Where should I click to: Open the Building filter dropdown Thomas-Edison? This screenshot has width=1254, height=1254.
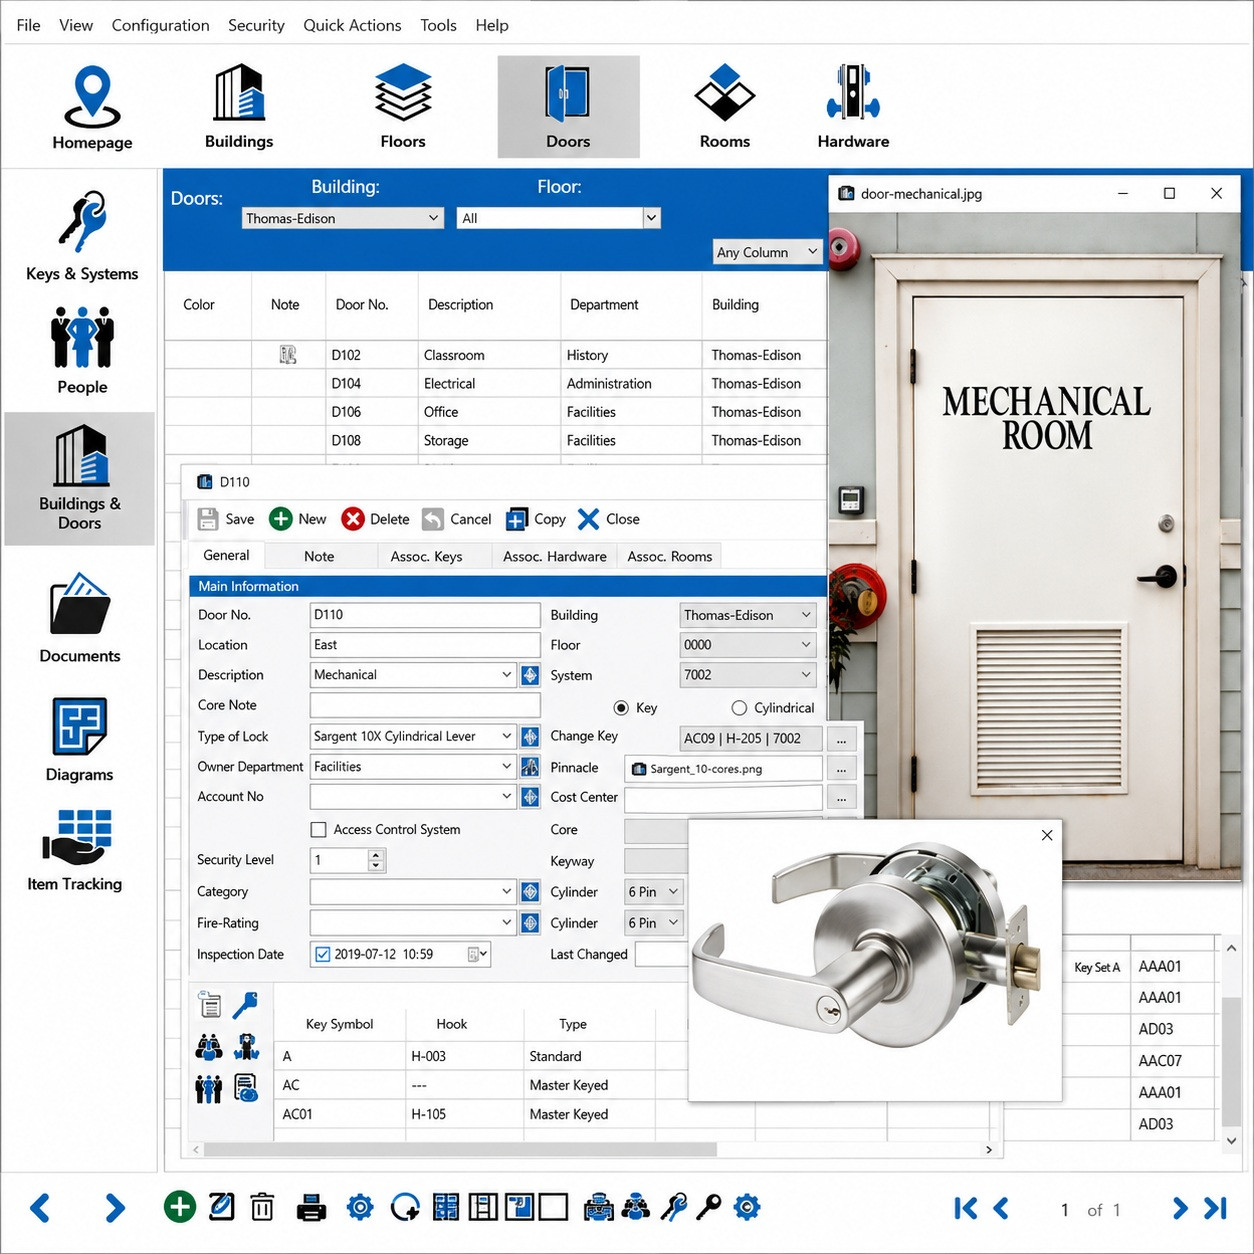tap(343, 218)
